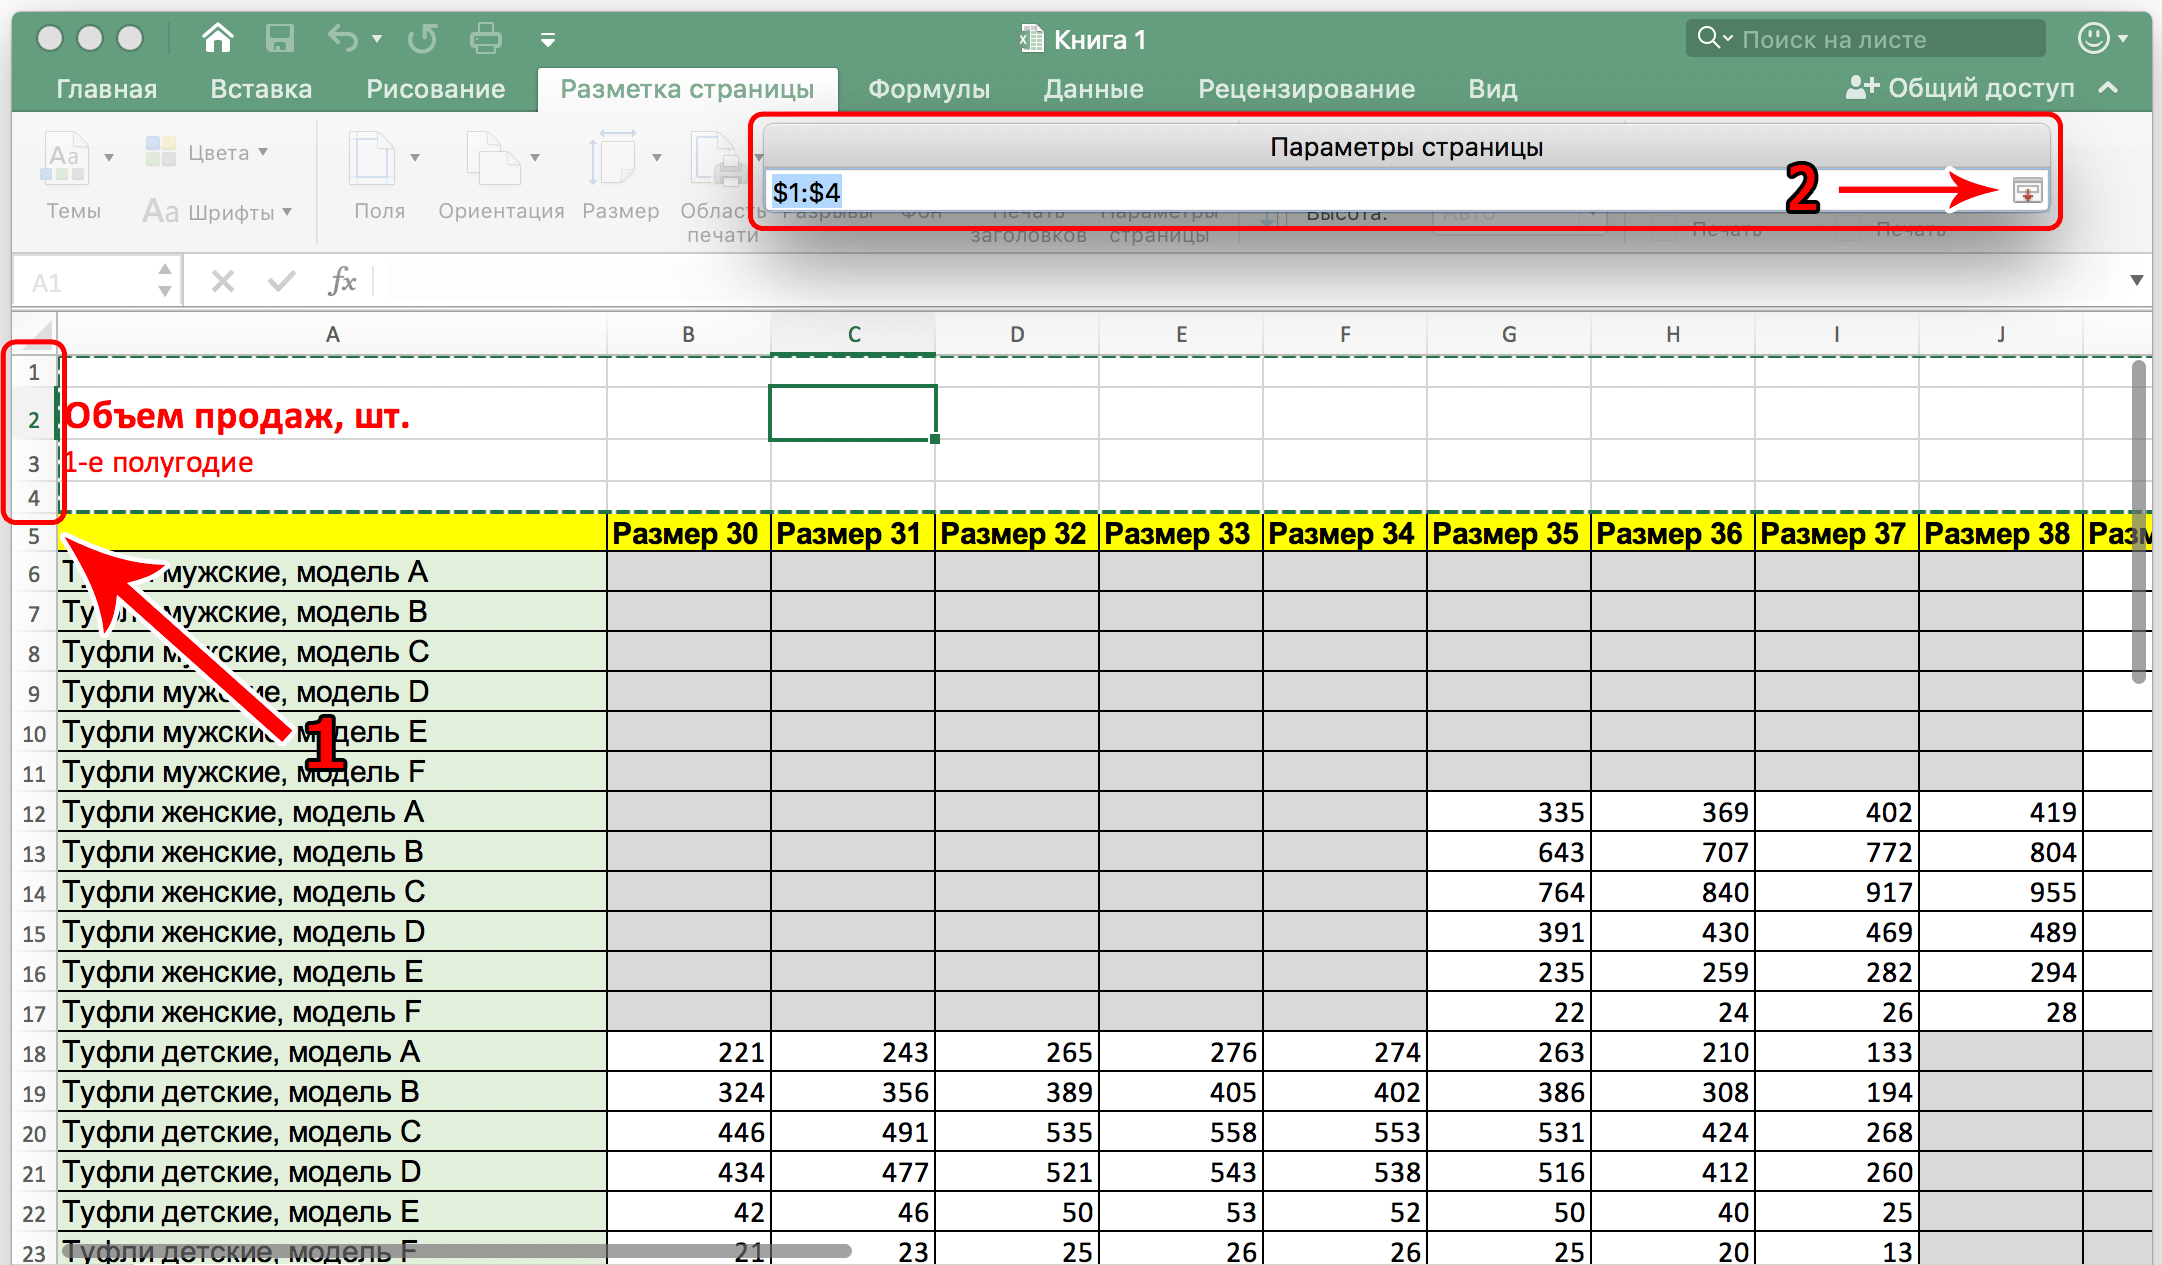Open the Вид tab

coord(1492,89)
